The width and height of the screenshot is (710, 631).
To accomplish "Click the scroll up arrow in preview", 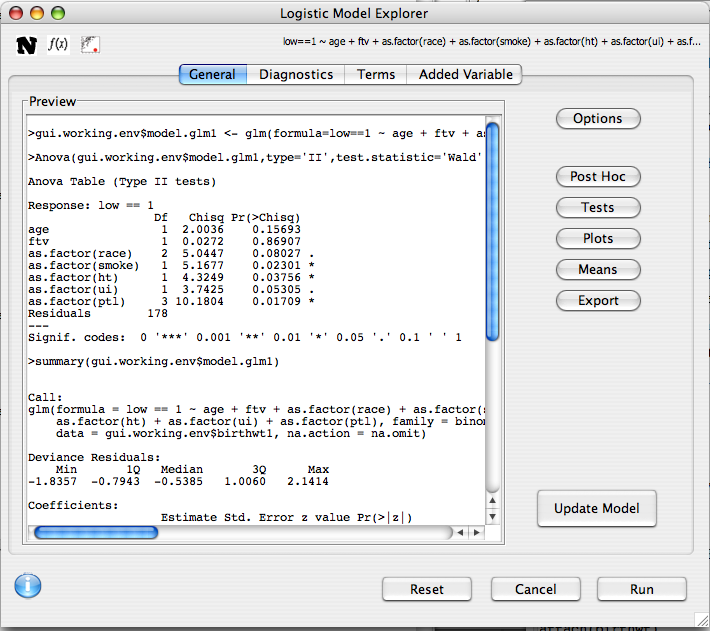I will click(492, 501).
